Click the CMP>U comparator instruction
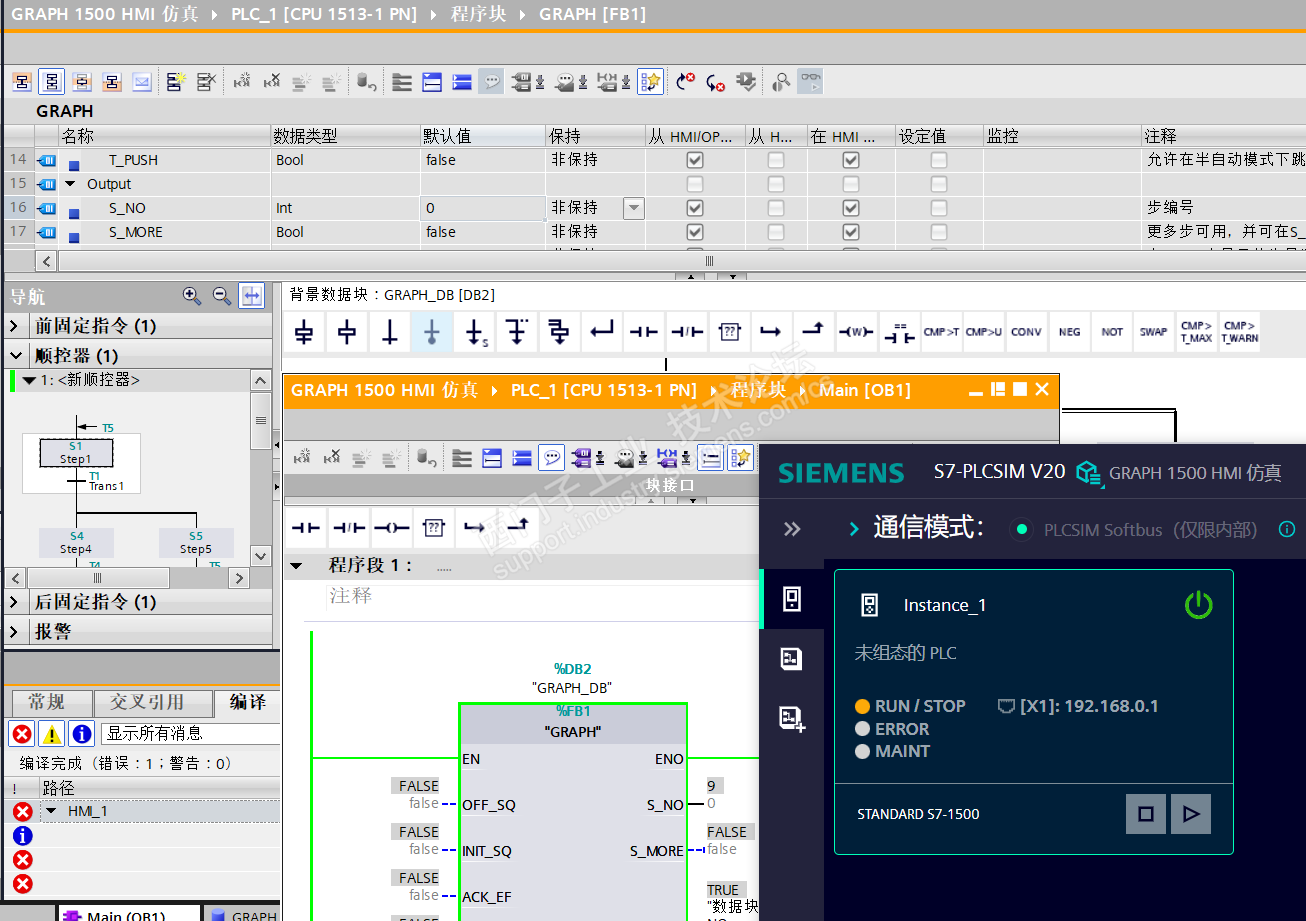1306x921 pixels. click(984, 332)
